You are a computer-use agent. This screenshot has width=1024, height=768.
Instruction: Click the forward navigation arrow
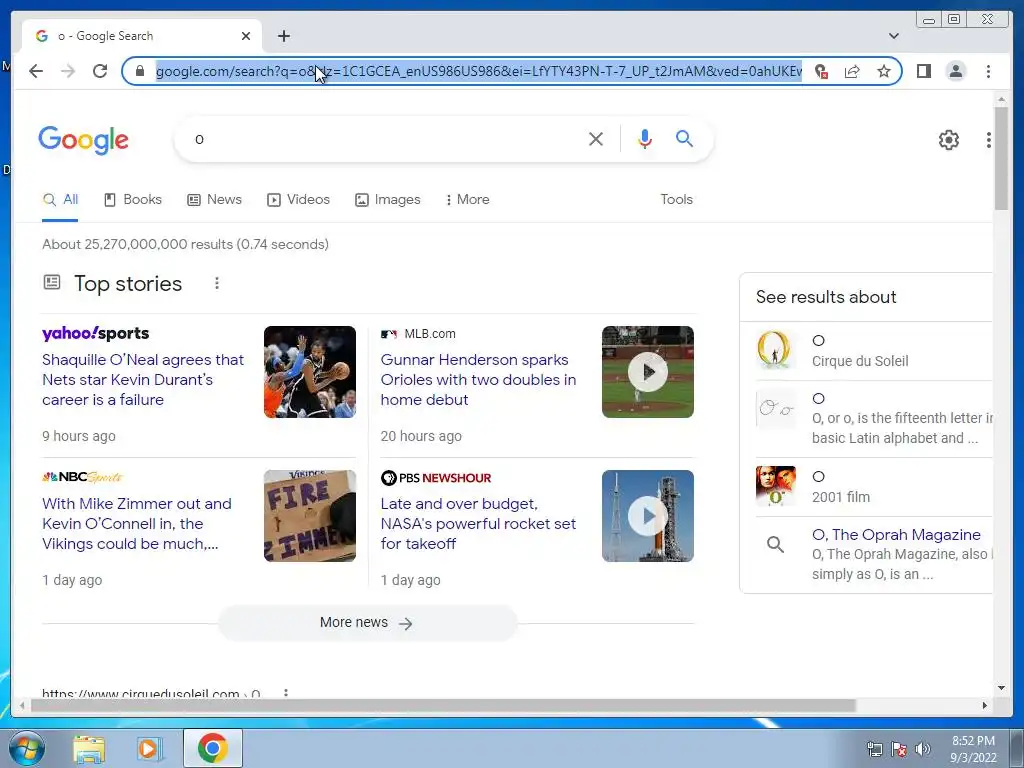click(x=68, y=71)
